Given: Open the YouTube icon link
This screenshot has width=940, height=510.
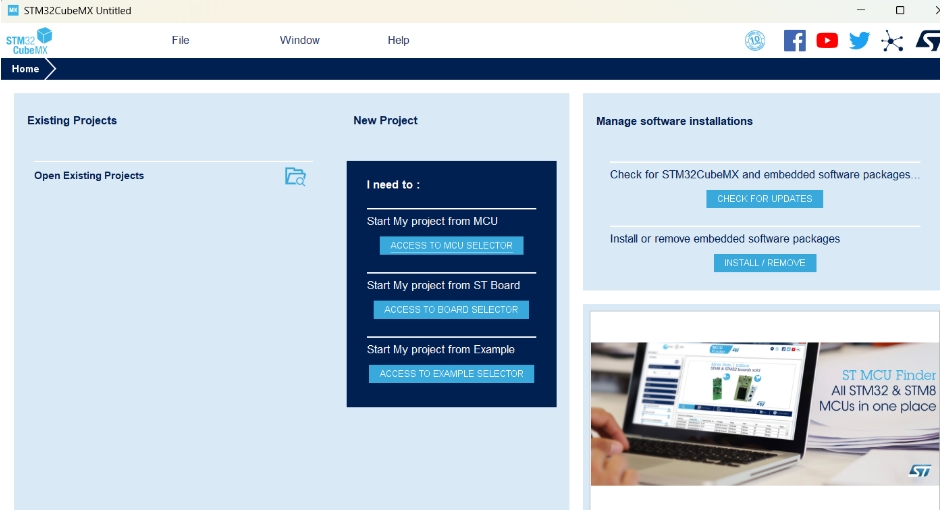Looking at the screenshot, I should [827, 41].
